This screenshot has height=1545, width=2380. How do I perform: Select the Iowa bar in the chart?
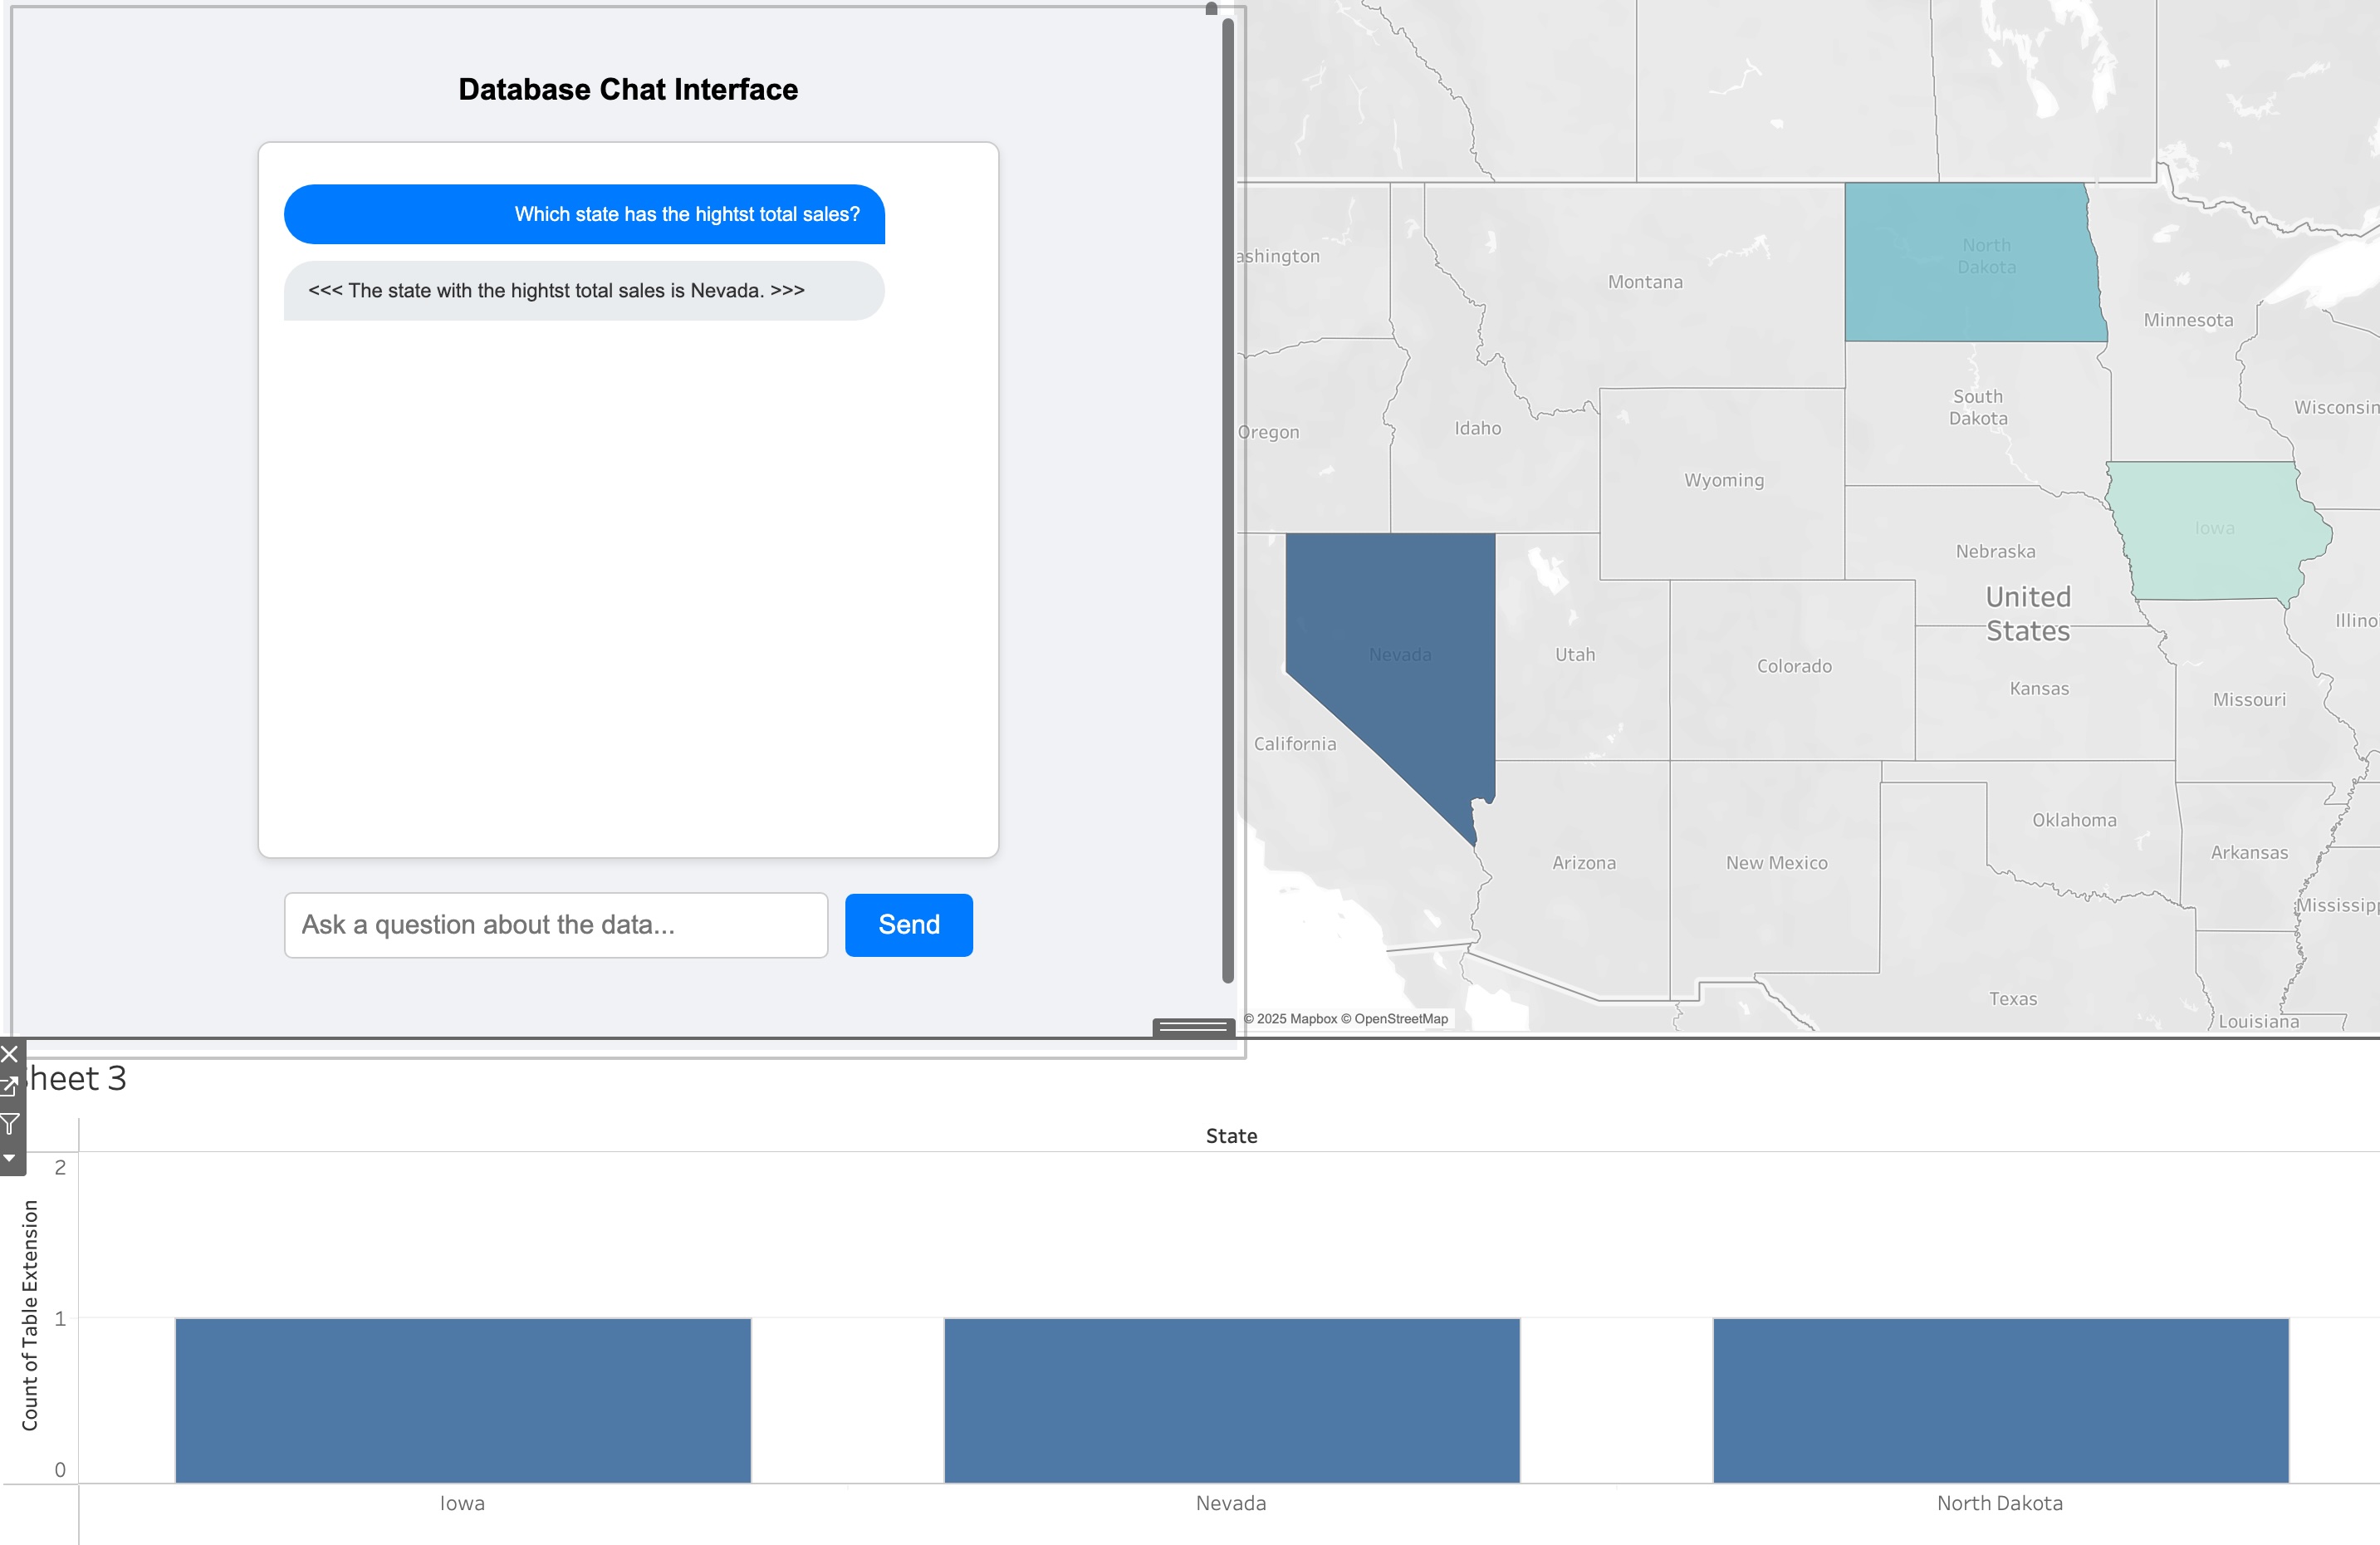coord(462,1399)
